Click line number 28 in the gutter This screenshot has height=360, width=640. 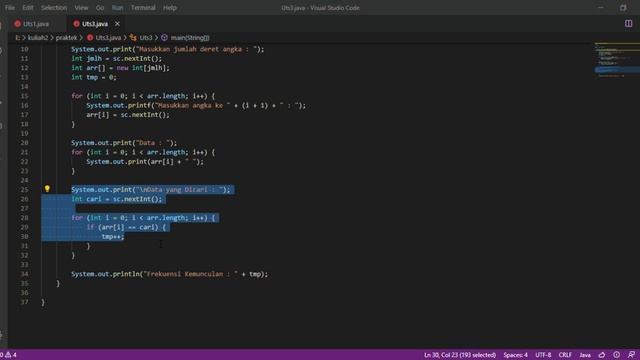tap(24, 218)
